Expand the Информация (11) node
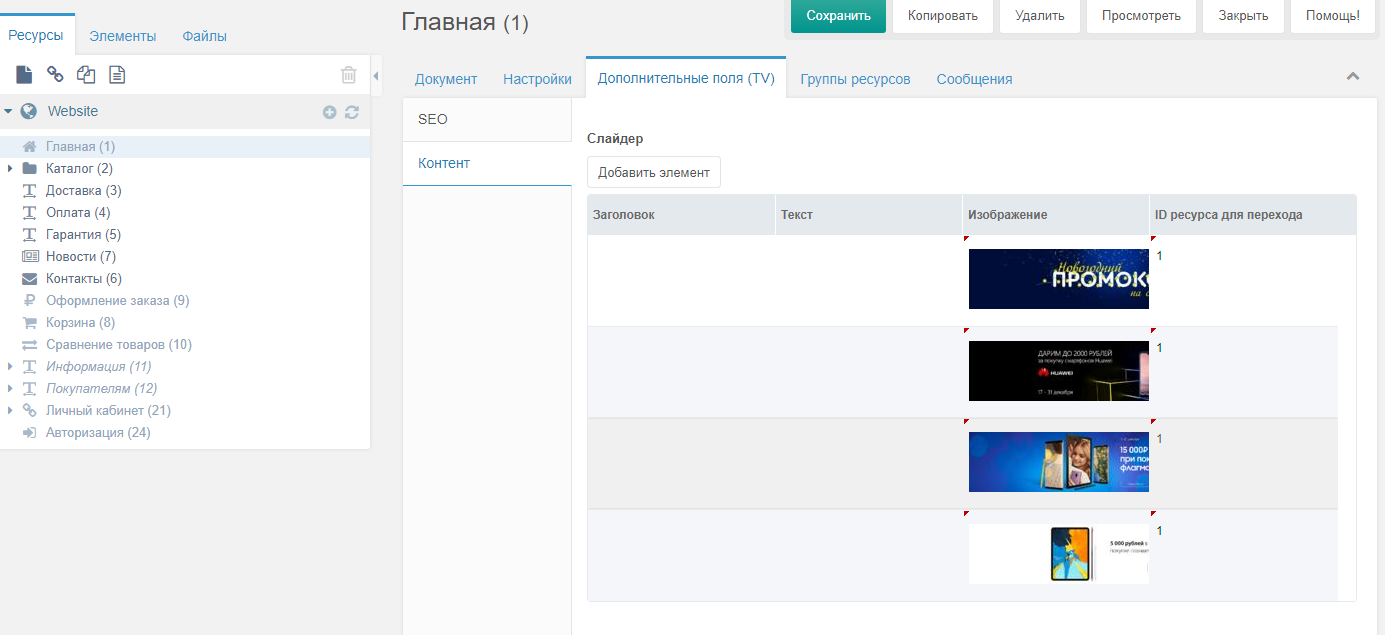The width and height of the screenshot is (1385, 635). pyautogui.click(x=9, y=366)
